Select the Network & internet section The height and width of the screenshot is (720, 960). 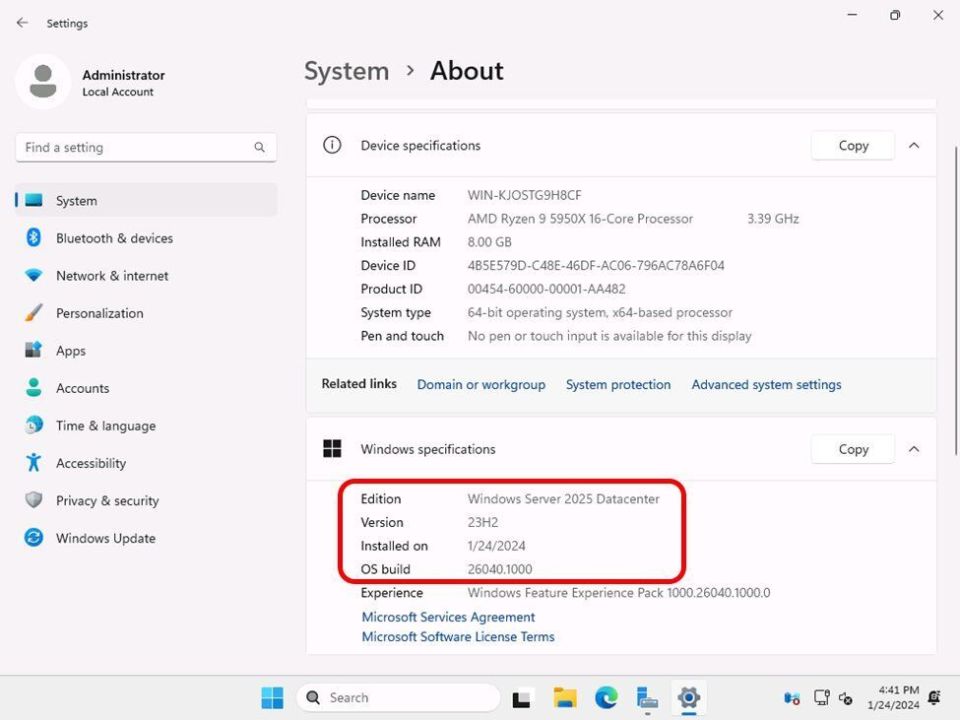pos(111,275)
